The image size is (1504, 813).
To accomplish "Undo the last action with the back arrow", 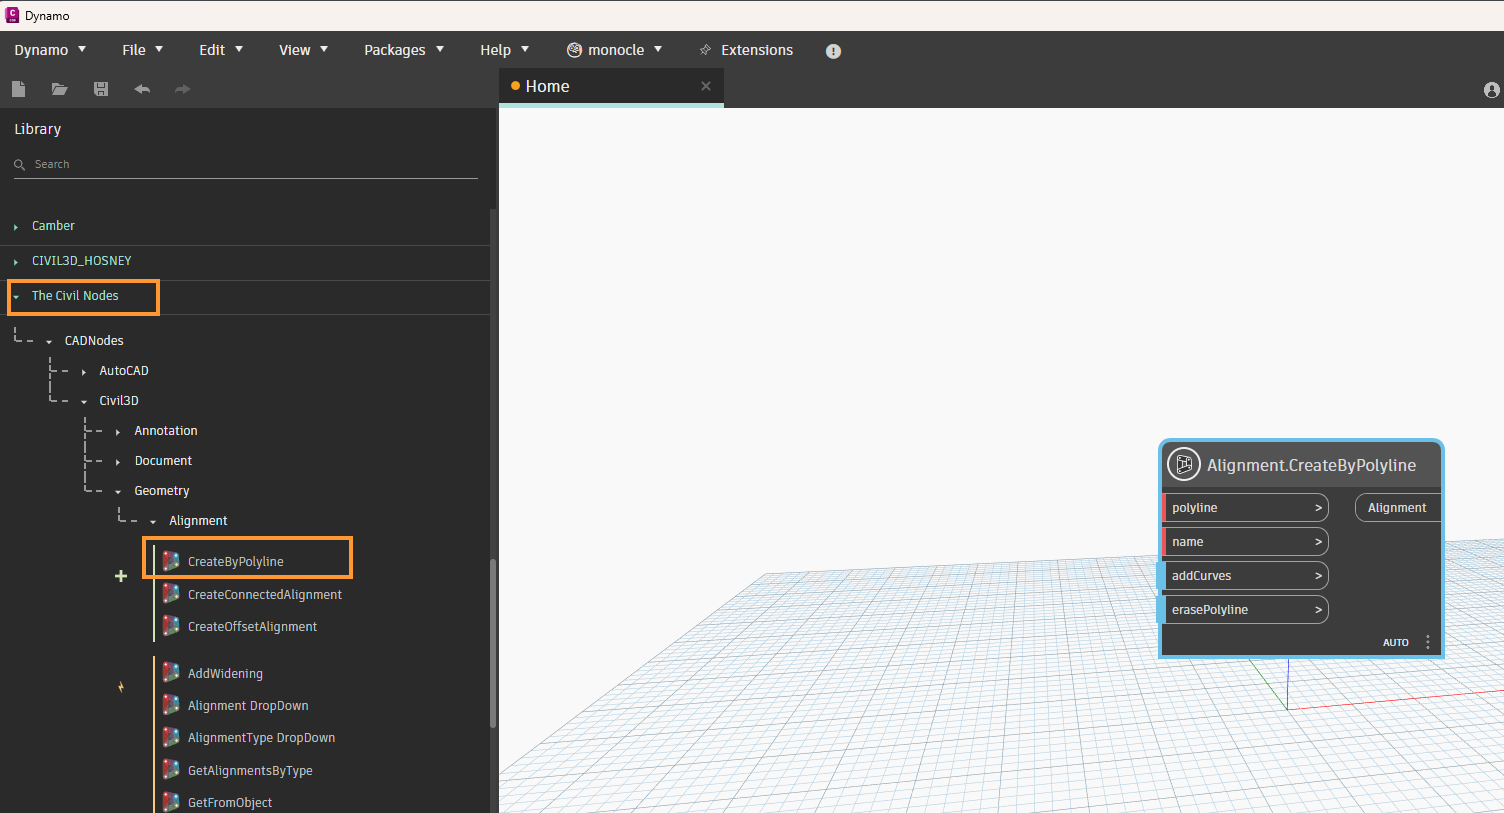I will pyautogui.click(x=142, y=89).
